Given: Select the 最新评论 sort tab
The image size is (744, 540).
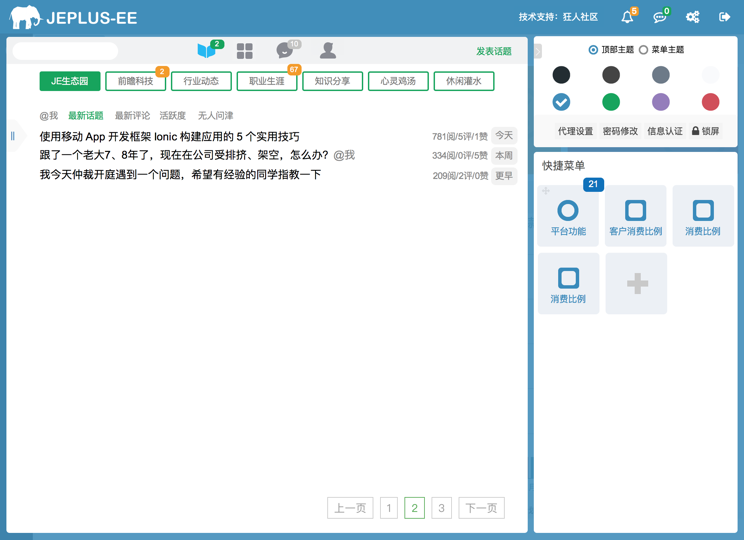Looking at the screenshot, I should tap(132, 116).
